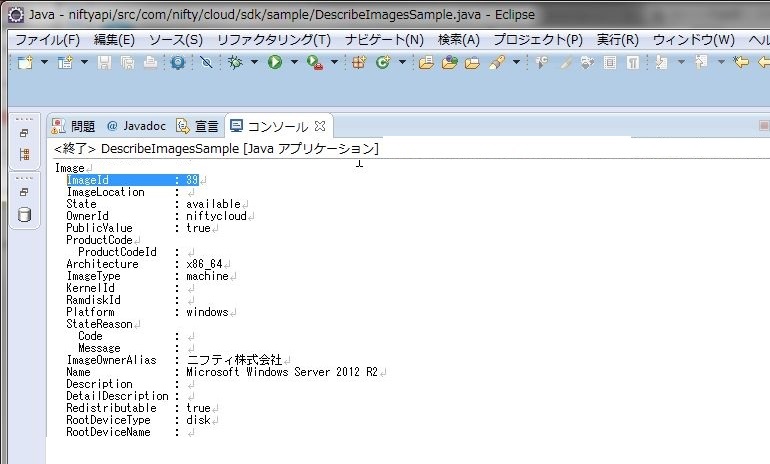The image size is (770, 464).
Task: Toggle the Skip All Breakpoints icon
Action: (206, 62)
